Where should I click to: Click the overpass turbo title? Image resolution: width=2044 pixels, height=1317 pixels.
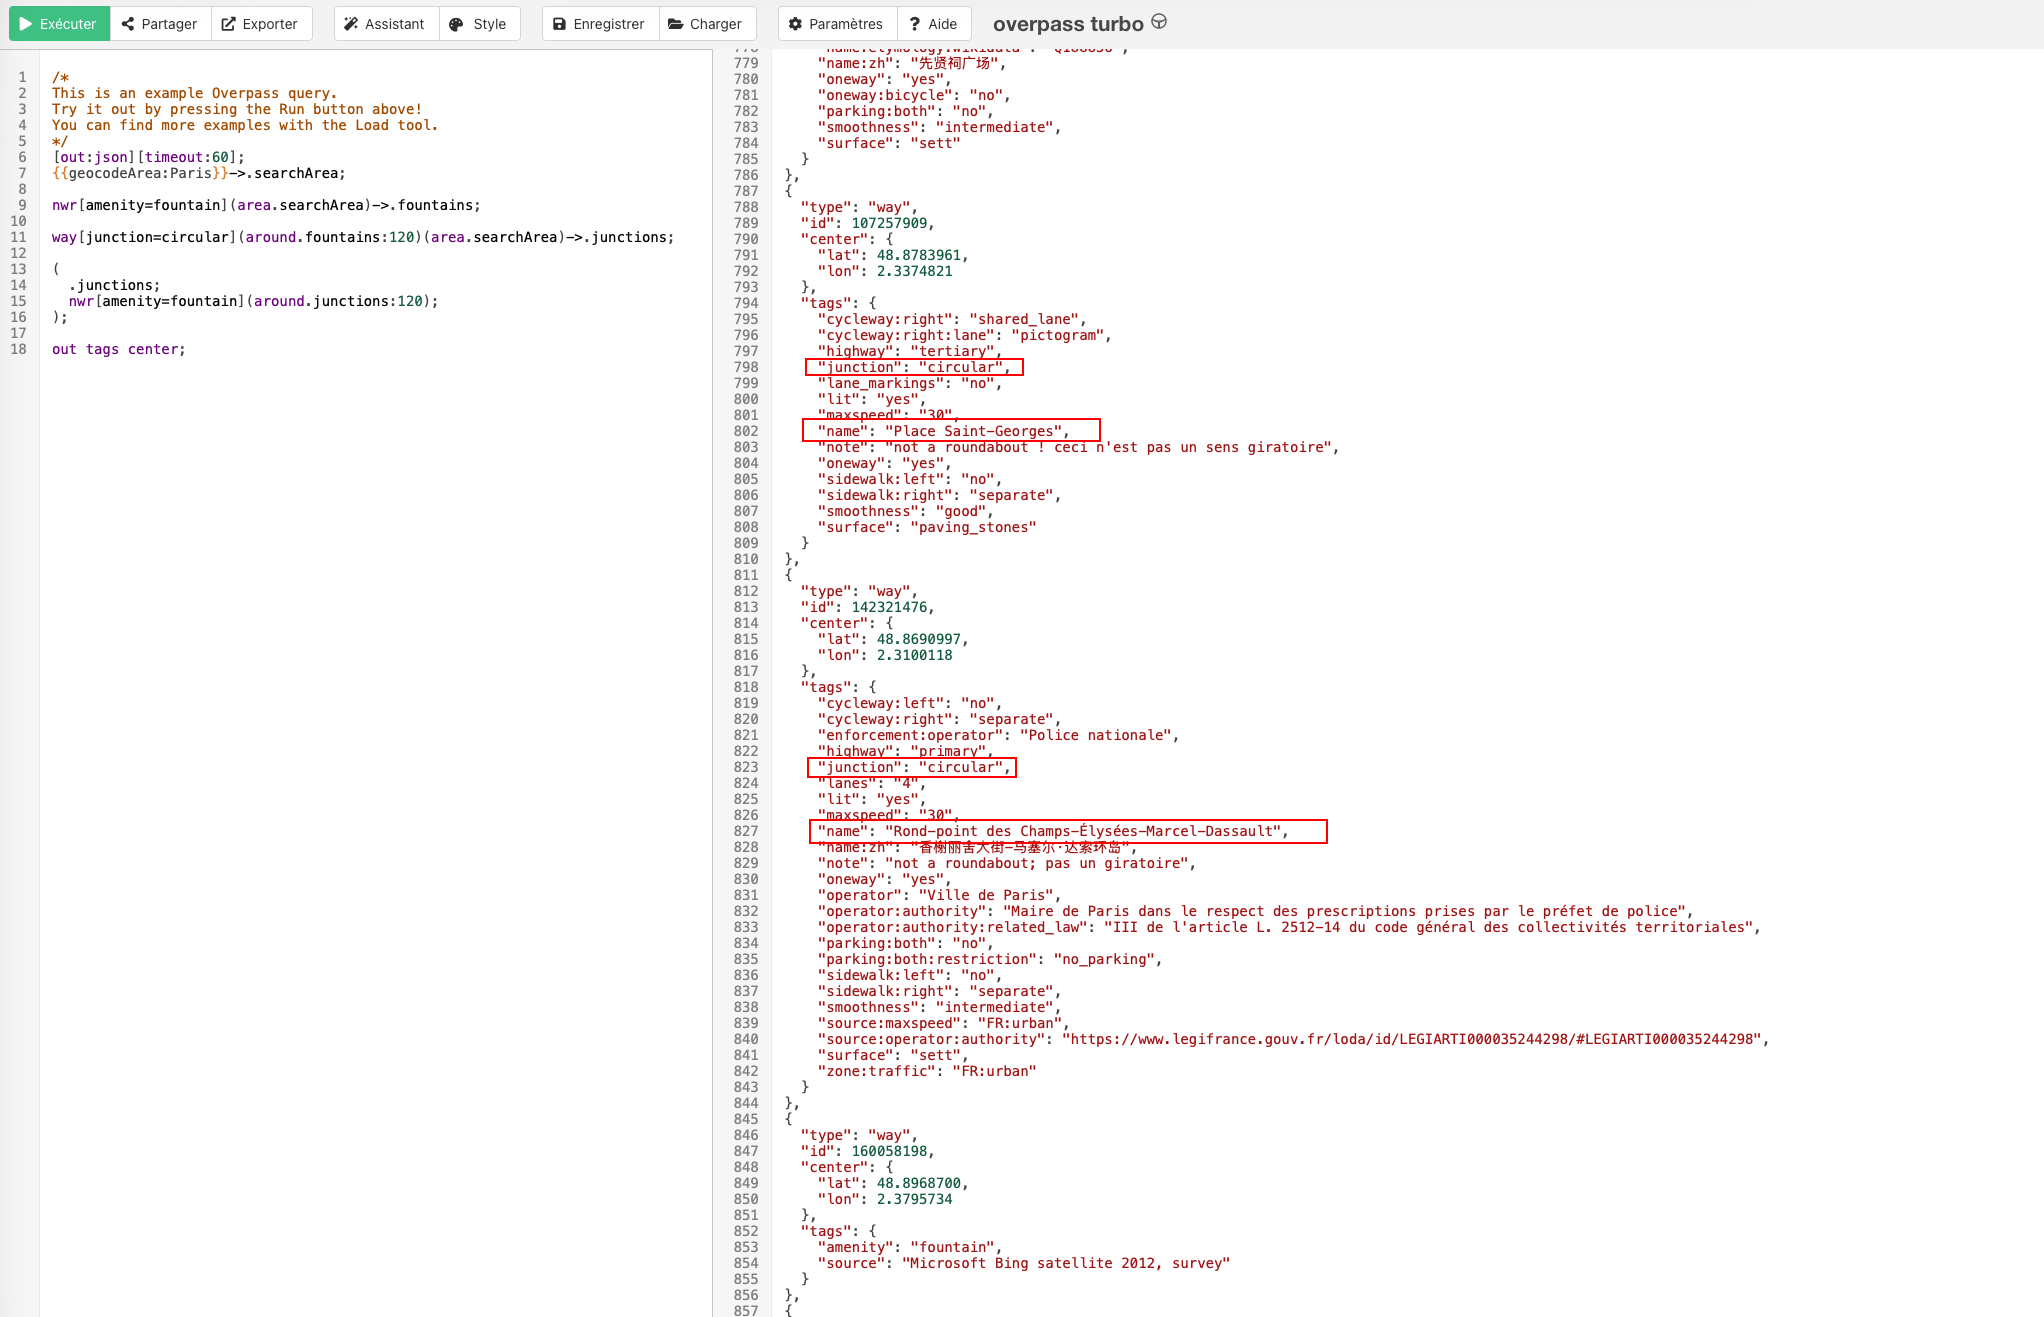click(1068, 24)
